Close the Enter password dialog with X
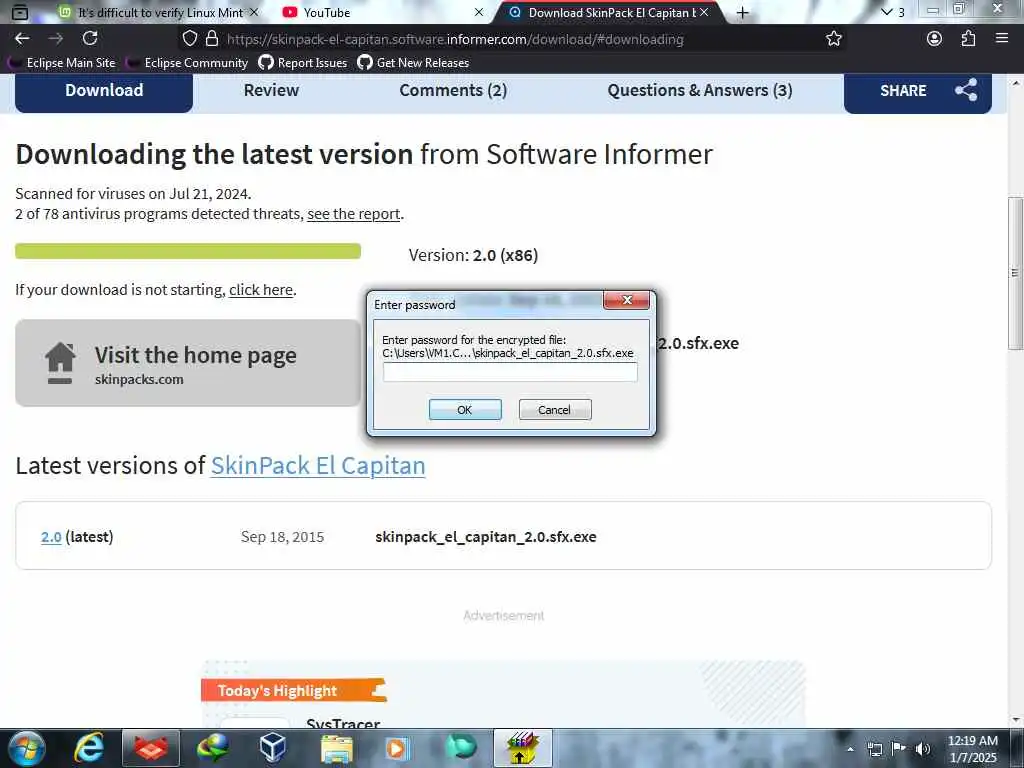This screenshot has width=1024, height=768. coord(627,300)
